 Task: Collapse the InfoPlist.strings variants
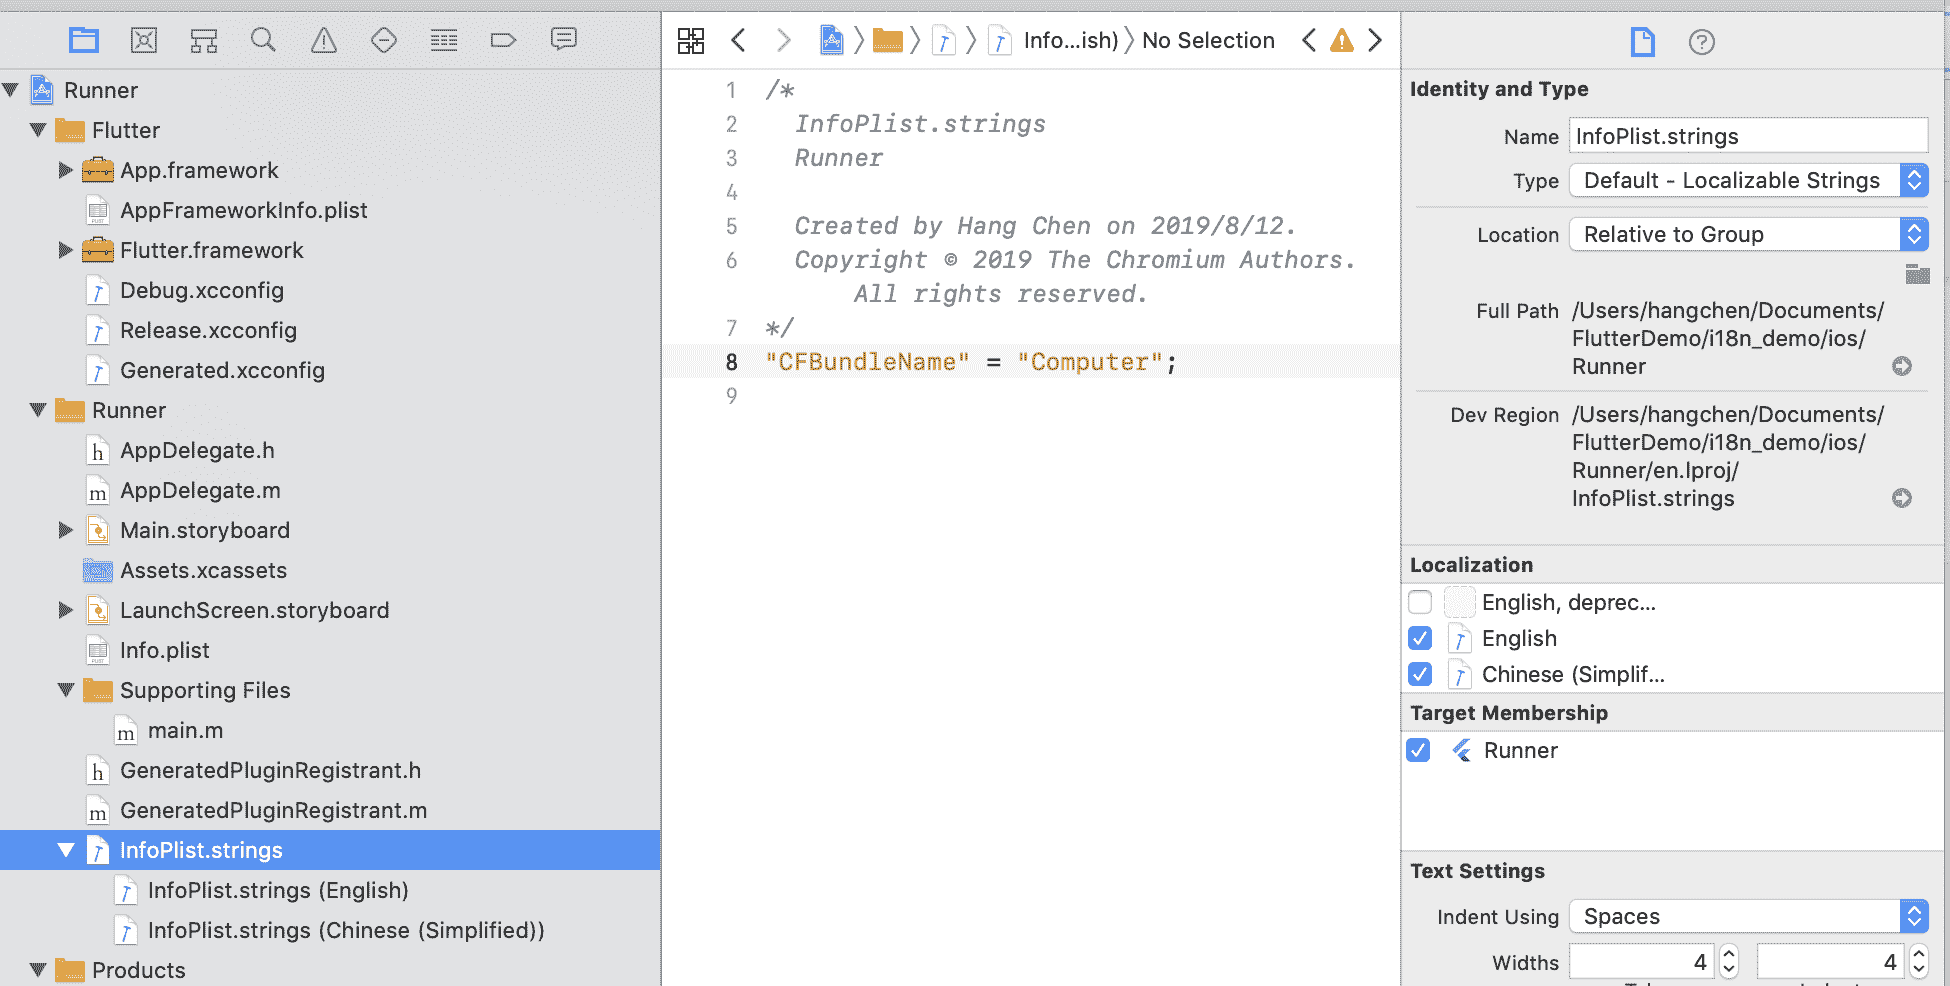coord(67,850)
